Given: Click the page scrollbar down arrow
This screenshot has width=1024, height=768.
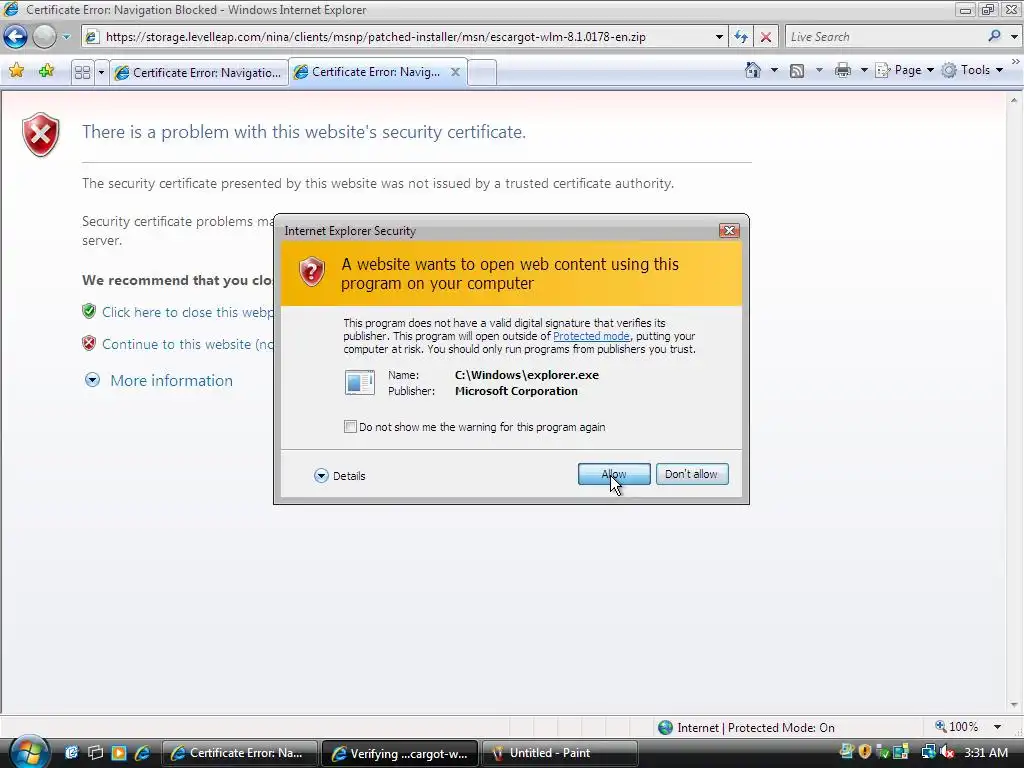Looking at the screenshot, I should click(1014, 705).
